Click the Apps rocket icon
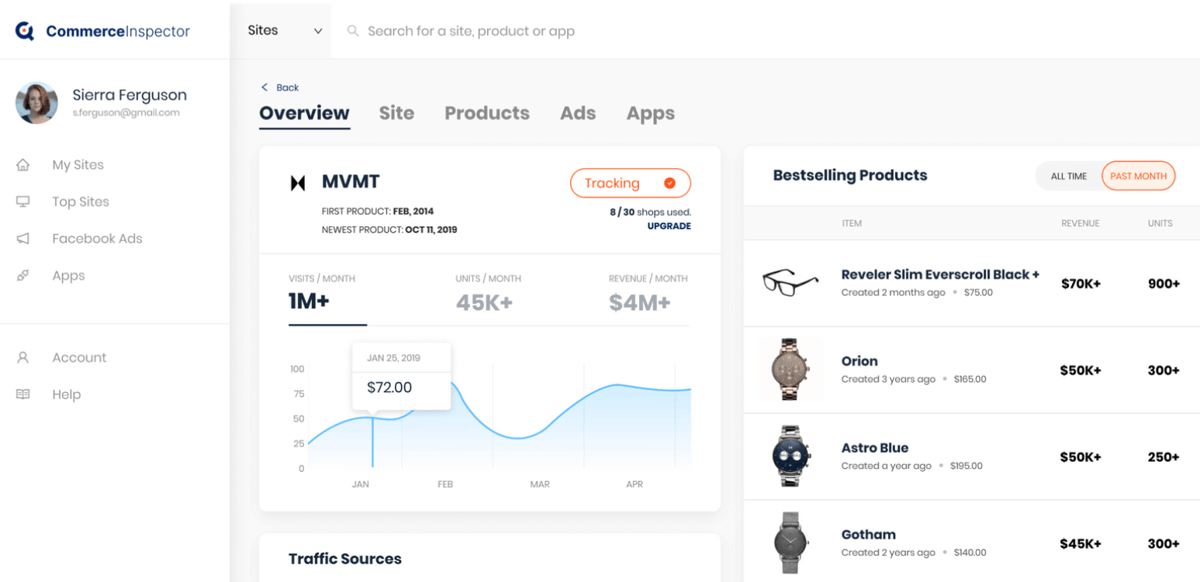 coord(23,276)
